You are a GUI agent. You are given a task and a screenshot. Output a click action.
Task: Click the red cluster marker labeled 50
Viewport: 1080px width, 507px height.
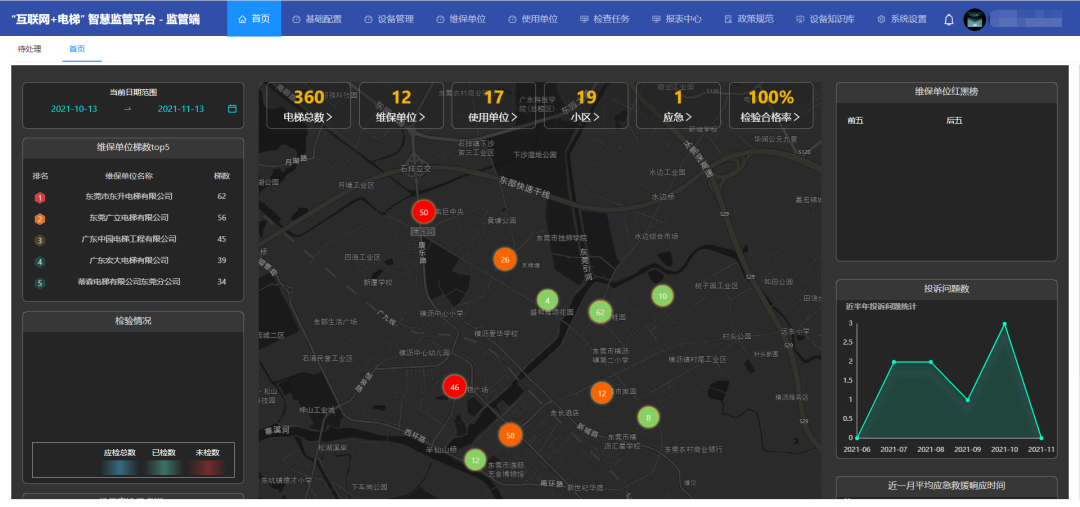[x=424, y=212]
